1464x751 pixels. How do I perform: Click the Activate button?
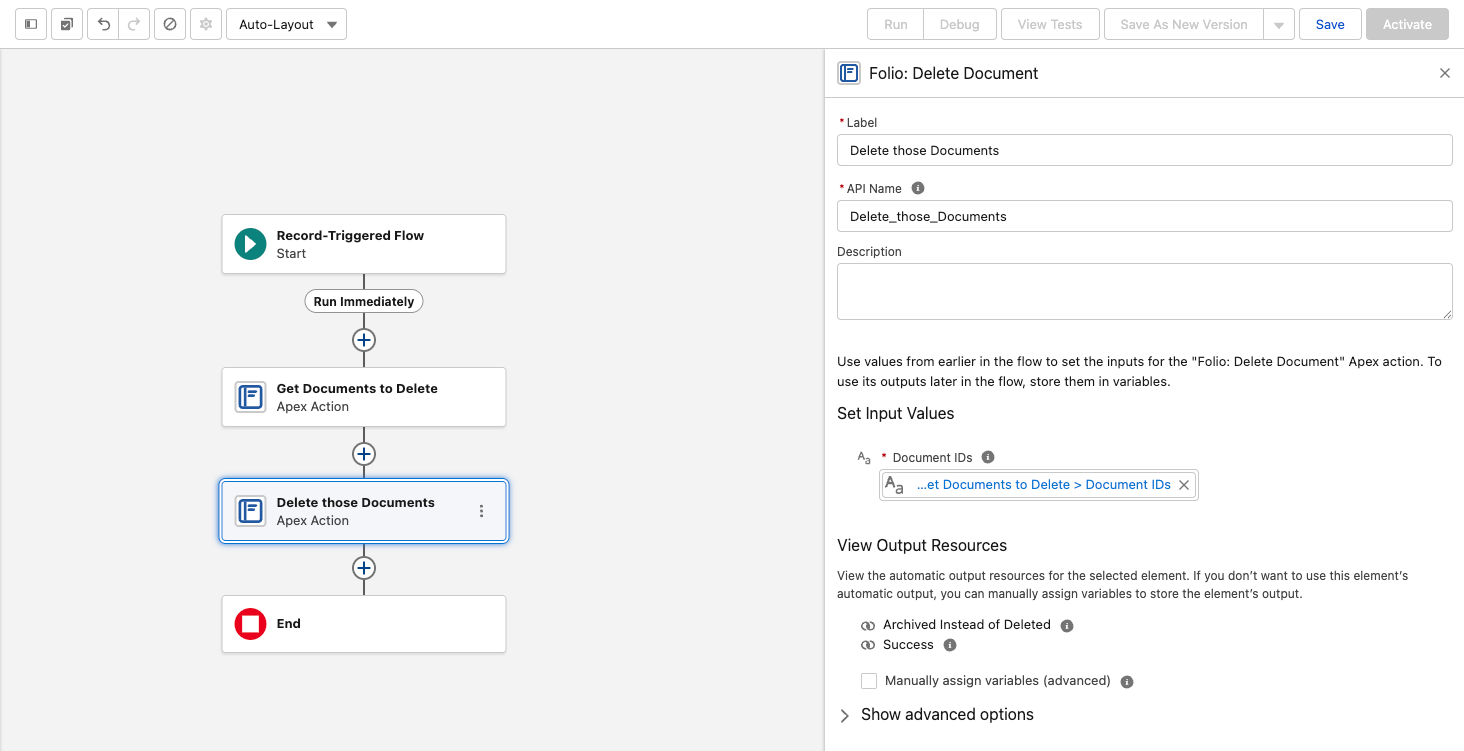1407,24
